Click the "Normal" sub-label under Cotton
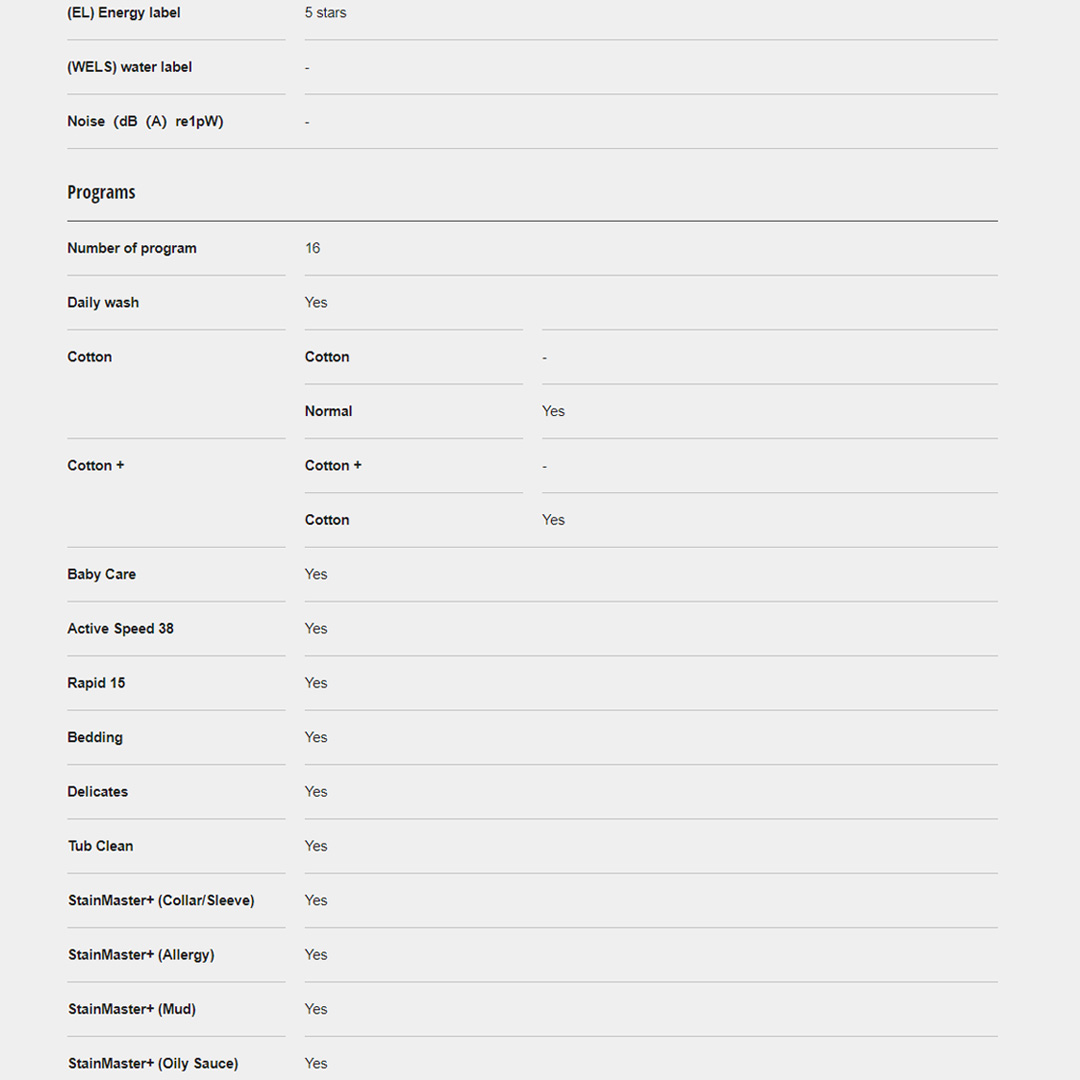The image size is (1080, 1080). (329, 411)
